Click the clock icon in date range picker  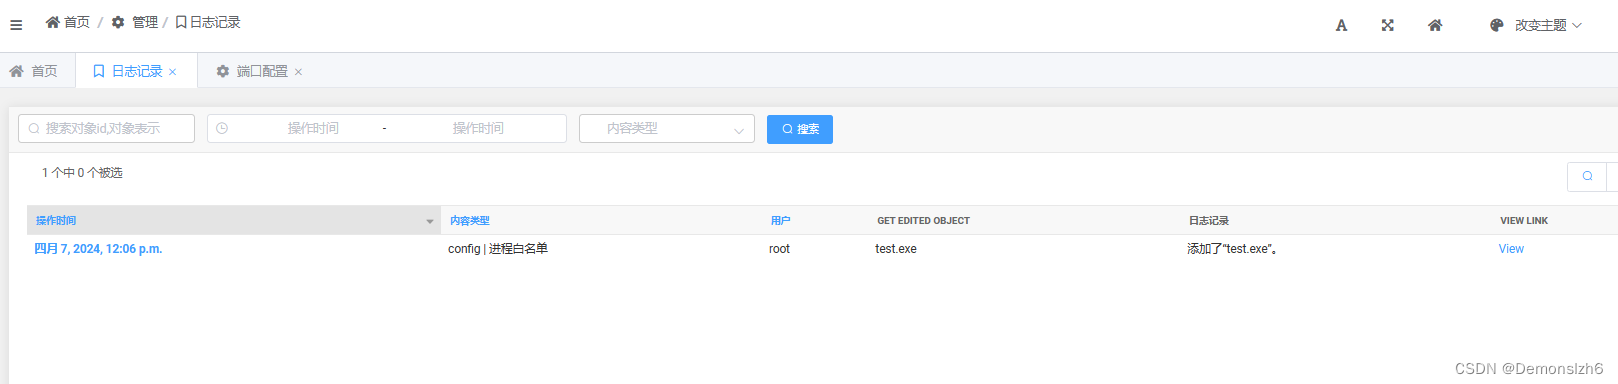(222, 129)
